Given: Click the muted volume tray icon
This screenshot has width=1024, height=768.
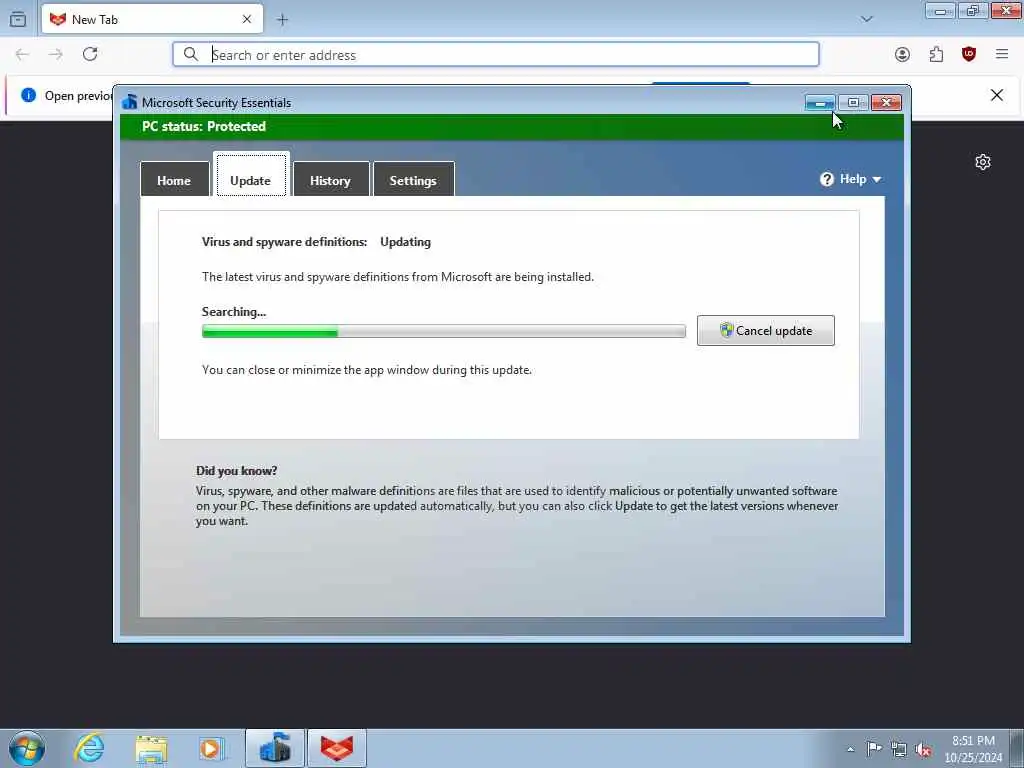Looking at the screenshot, I should click(x=923, y=749).
